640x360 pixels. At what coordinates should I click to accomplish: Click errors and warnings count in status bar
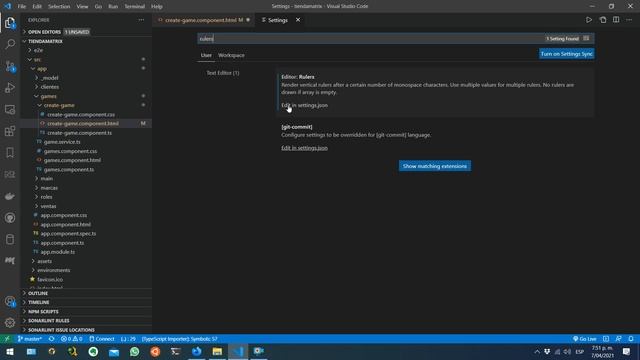71,339
